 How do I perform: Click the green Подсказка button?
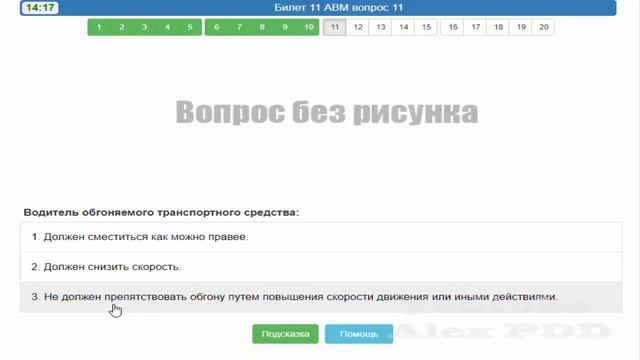pyautogui.click(x=285, y=334)
